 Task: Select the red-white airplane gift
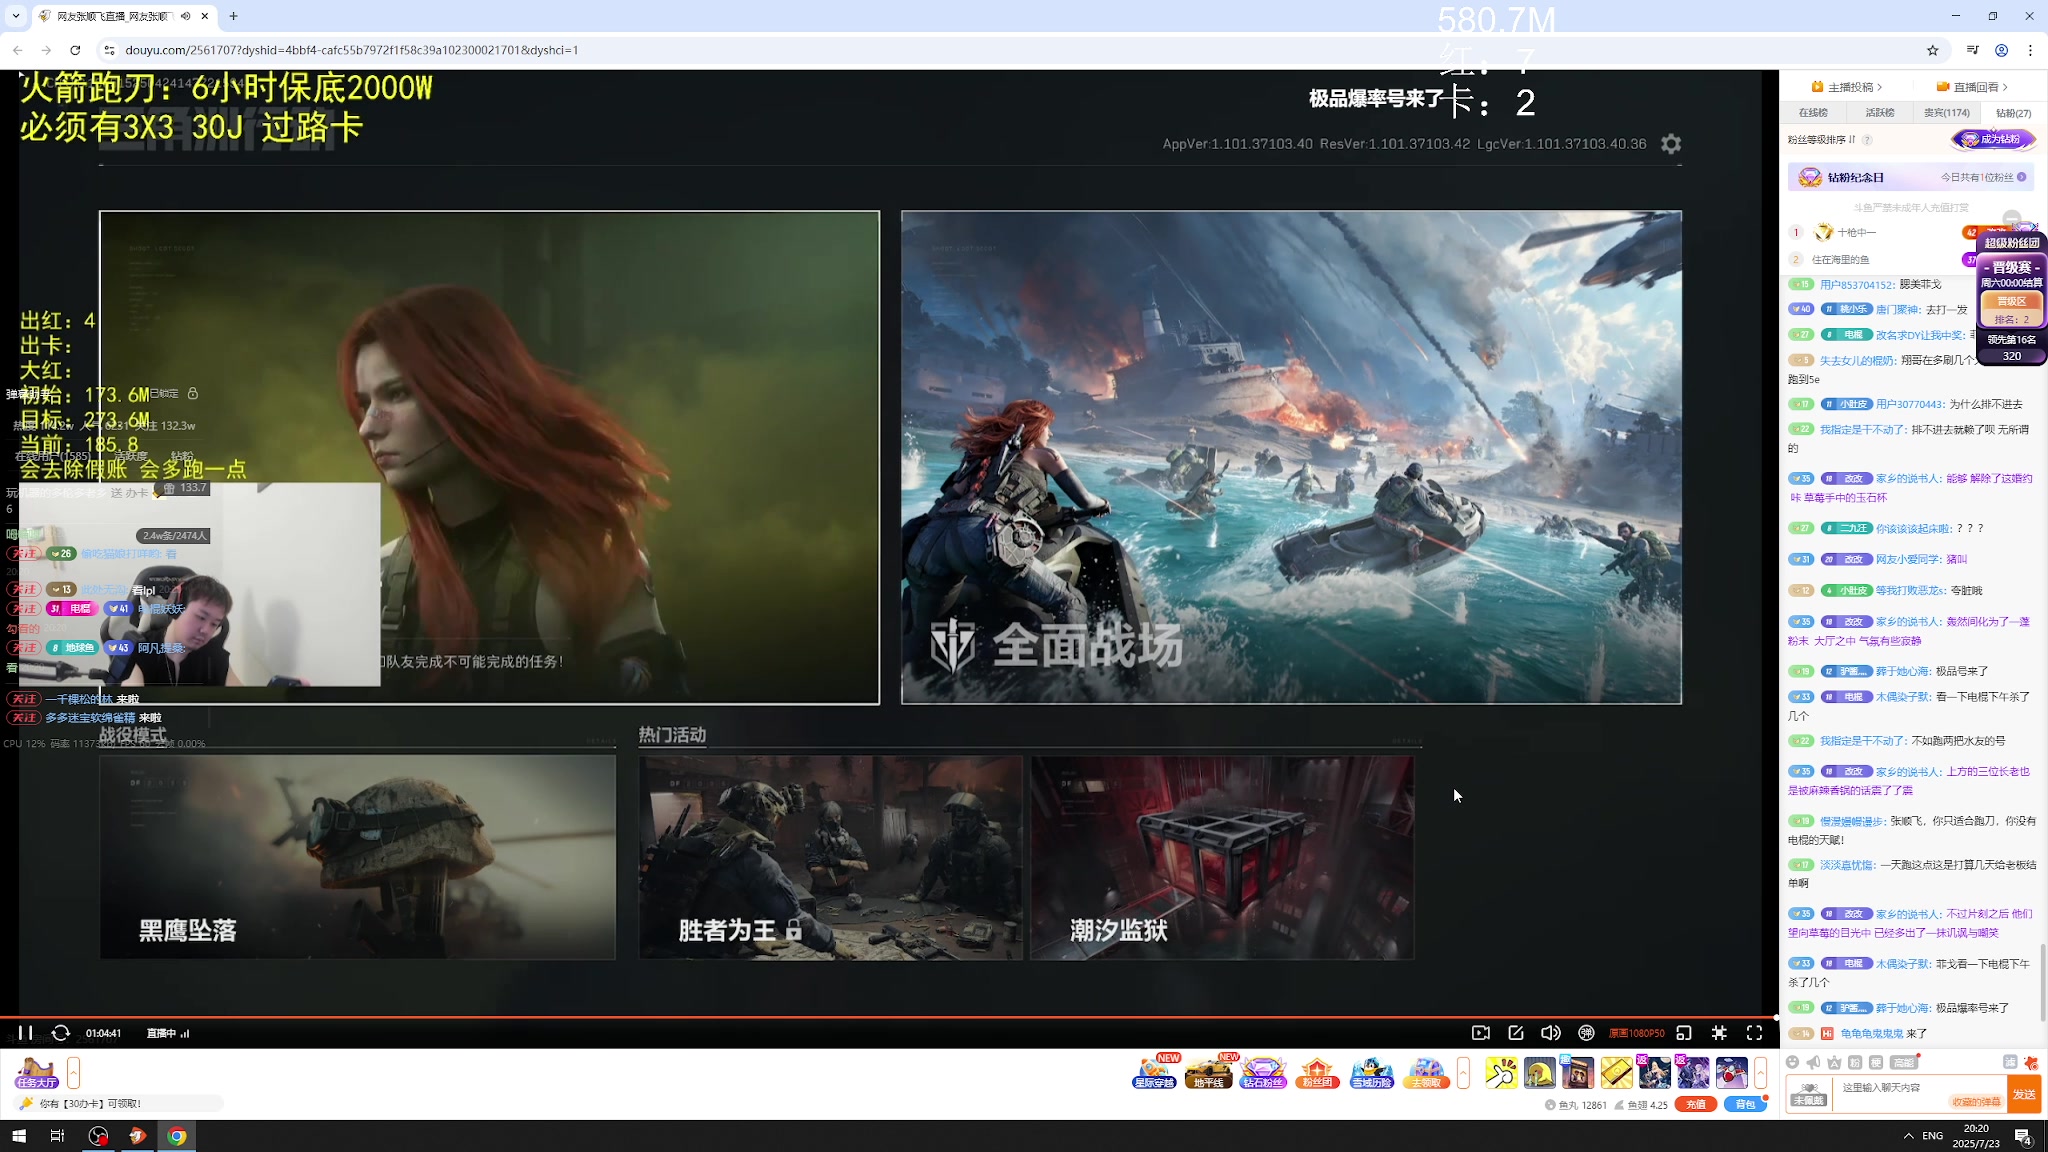coord(1732,1073)
